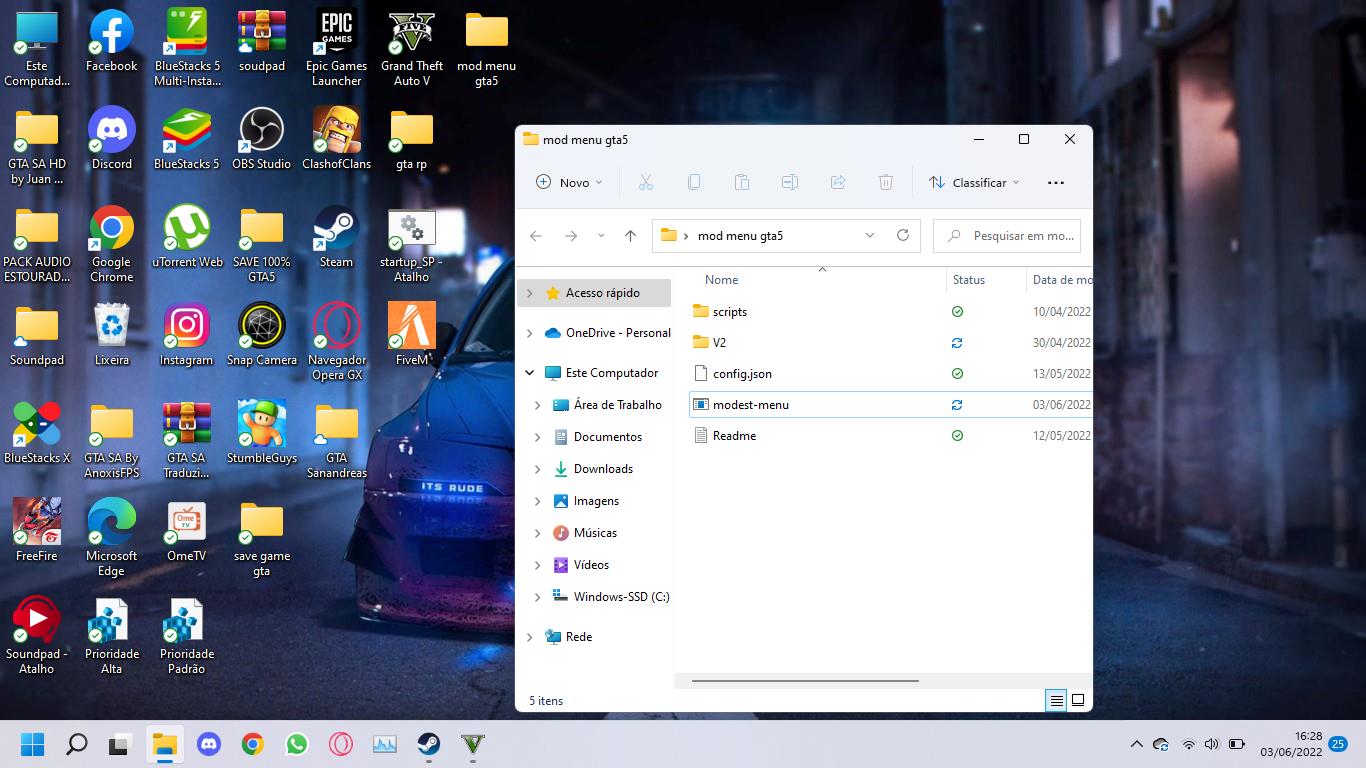The width and height of the screenshot is (1366, 768).
Task: Expand the Downloads tree node
Action: coord(537,469)
